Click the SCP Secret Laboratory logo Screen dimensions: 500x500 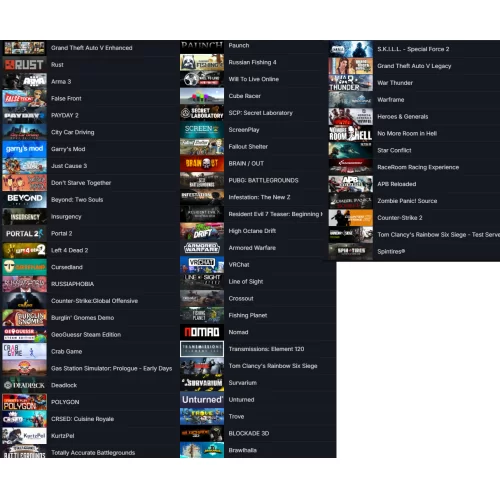202,113
